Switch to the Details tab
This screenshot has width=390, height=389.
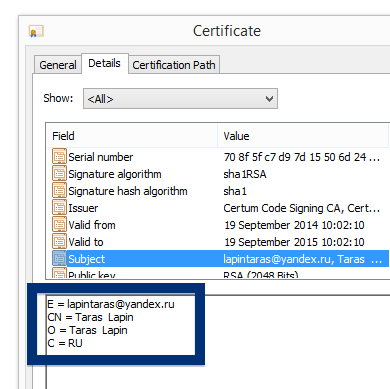[104, 63]
